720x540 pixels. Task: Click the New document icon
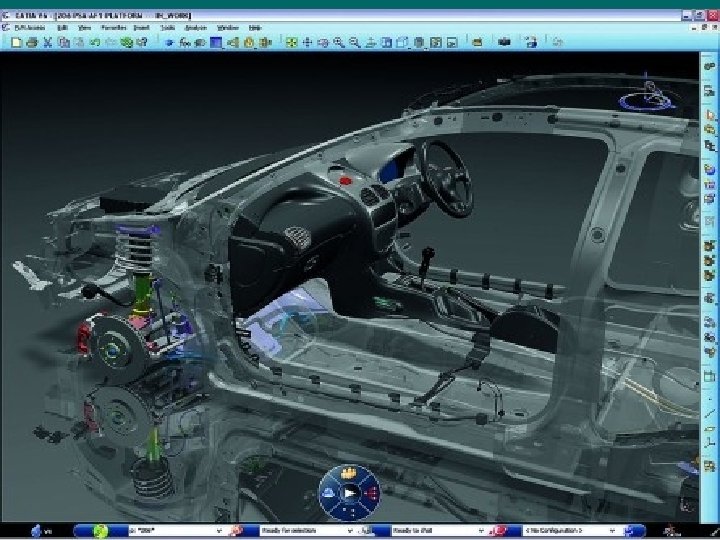(x=16, y=43)
